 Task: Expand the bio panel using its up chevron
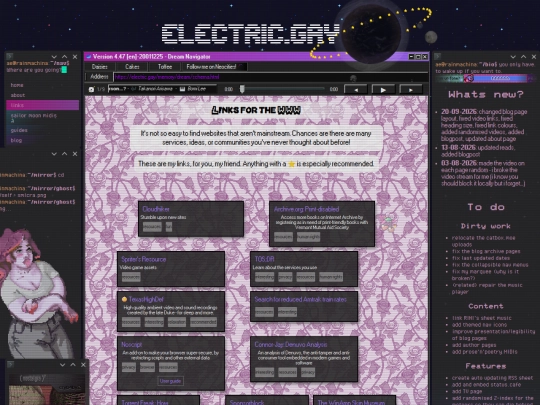523,56
